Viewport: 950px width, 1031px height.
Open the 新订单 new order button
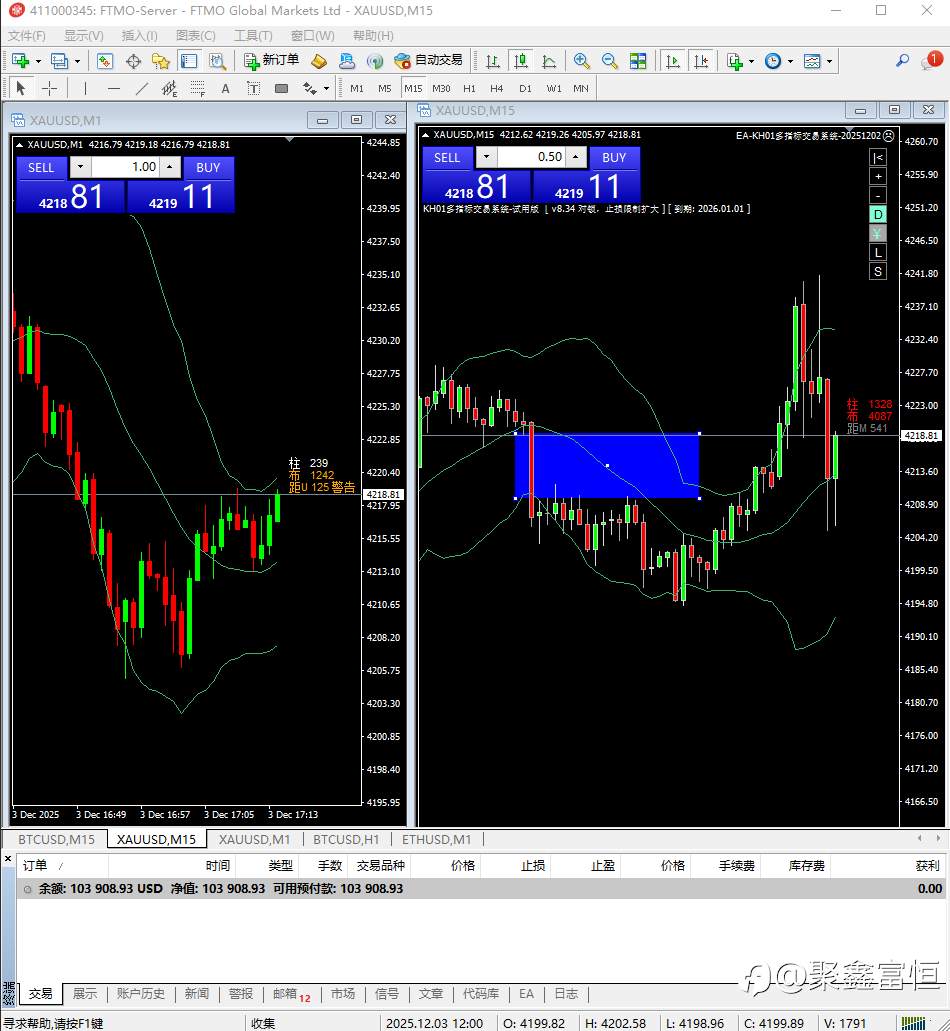(x=272, y=60)
